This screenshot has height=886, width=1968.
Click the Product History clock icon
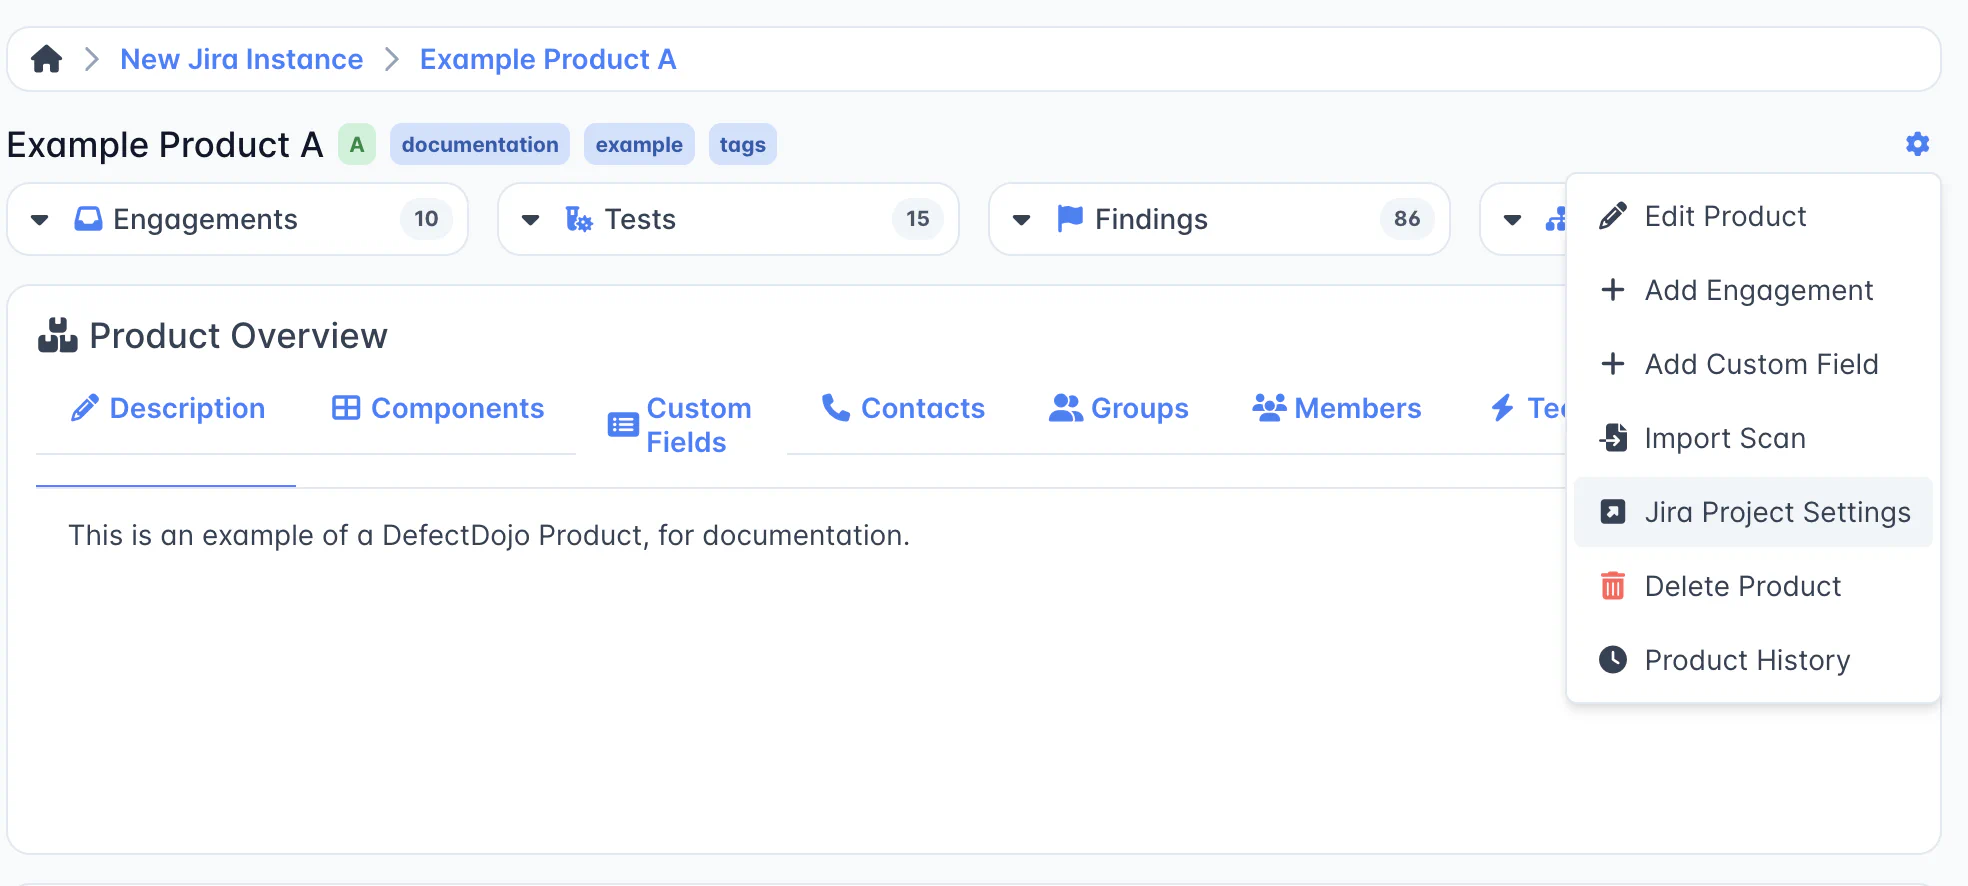[x=1612, y=660]
